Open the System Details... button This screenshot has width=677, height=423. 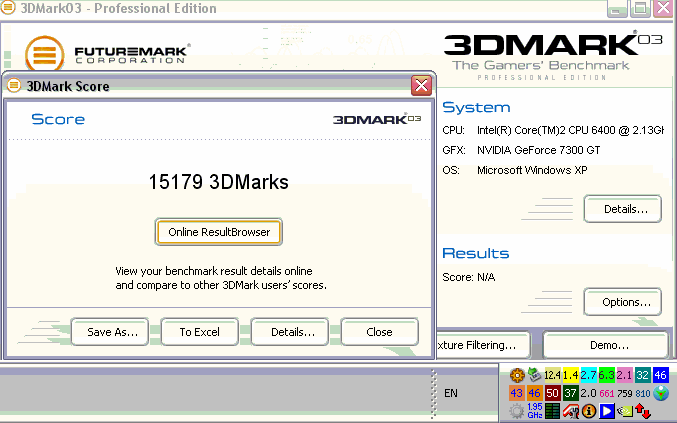(622, 209)
